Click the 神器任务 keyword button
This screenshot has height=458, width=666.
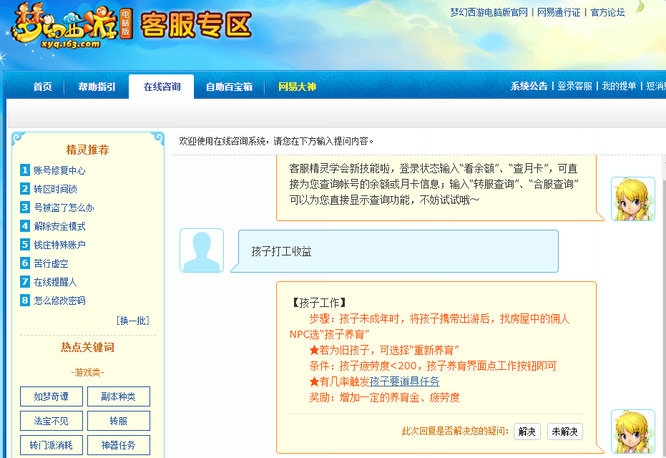tap(119, 445)
